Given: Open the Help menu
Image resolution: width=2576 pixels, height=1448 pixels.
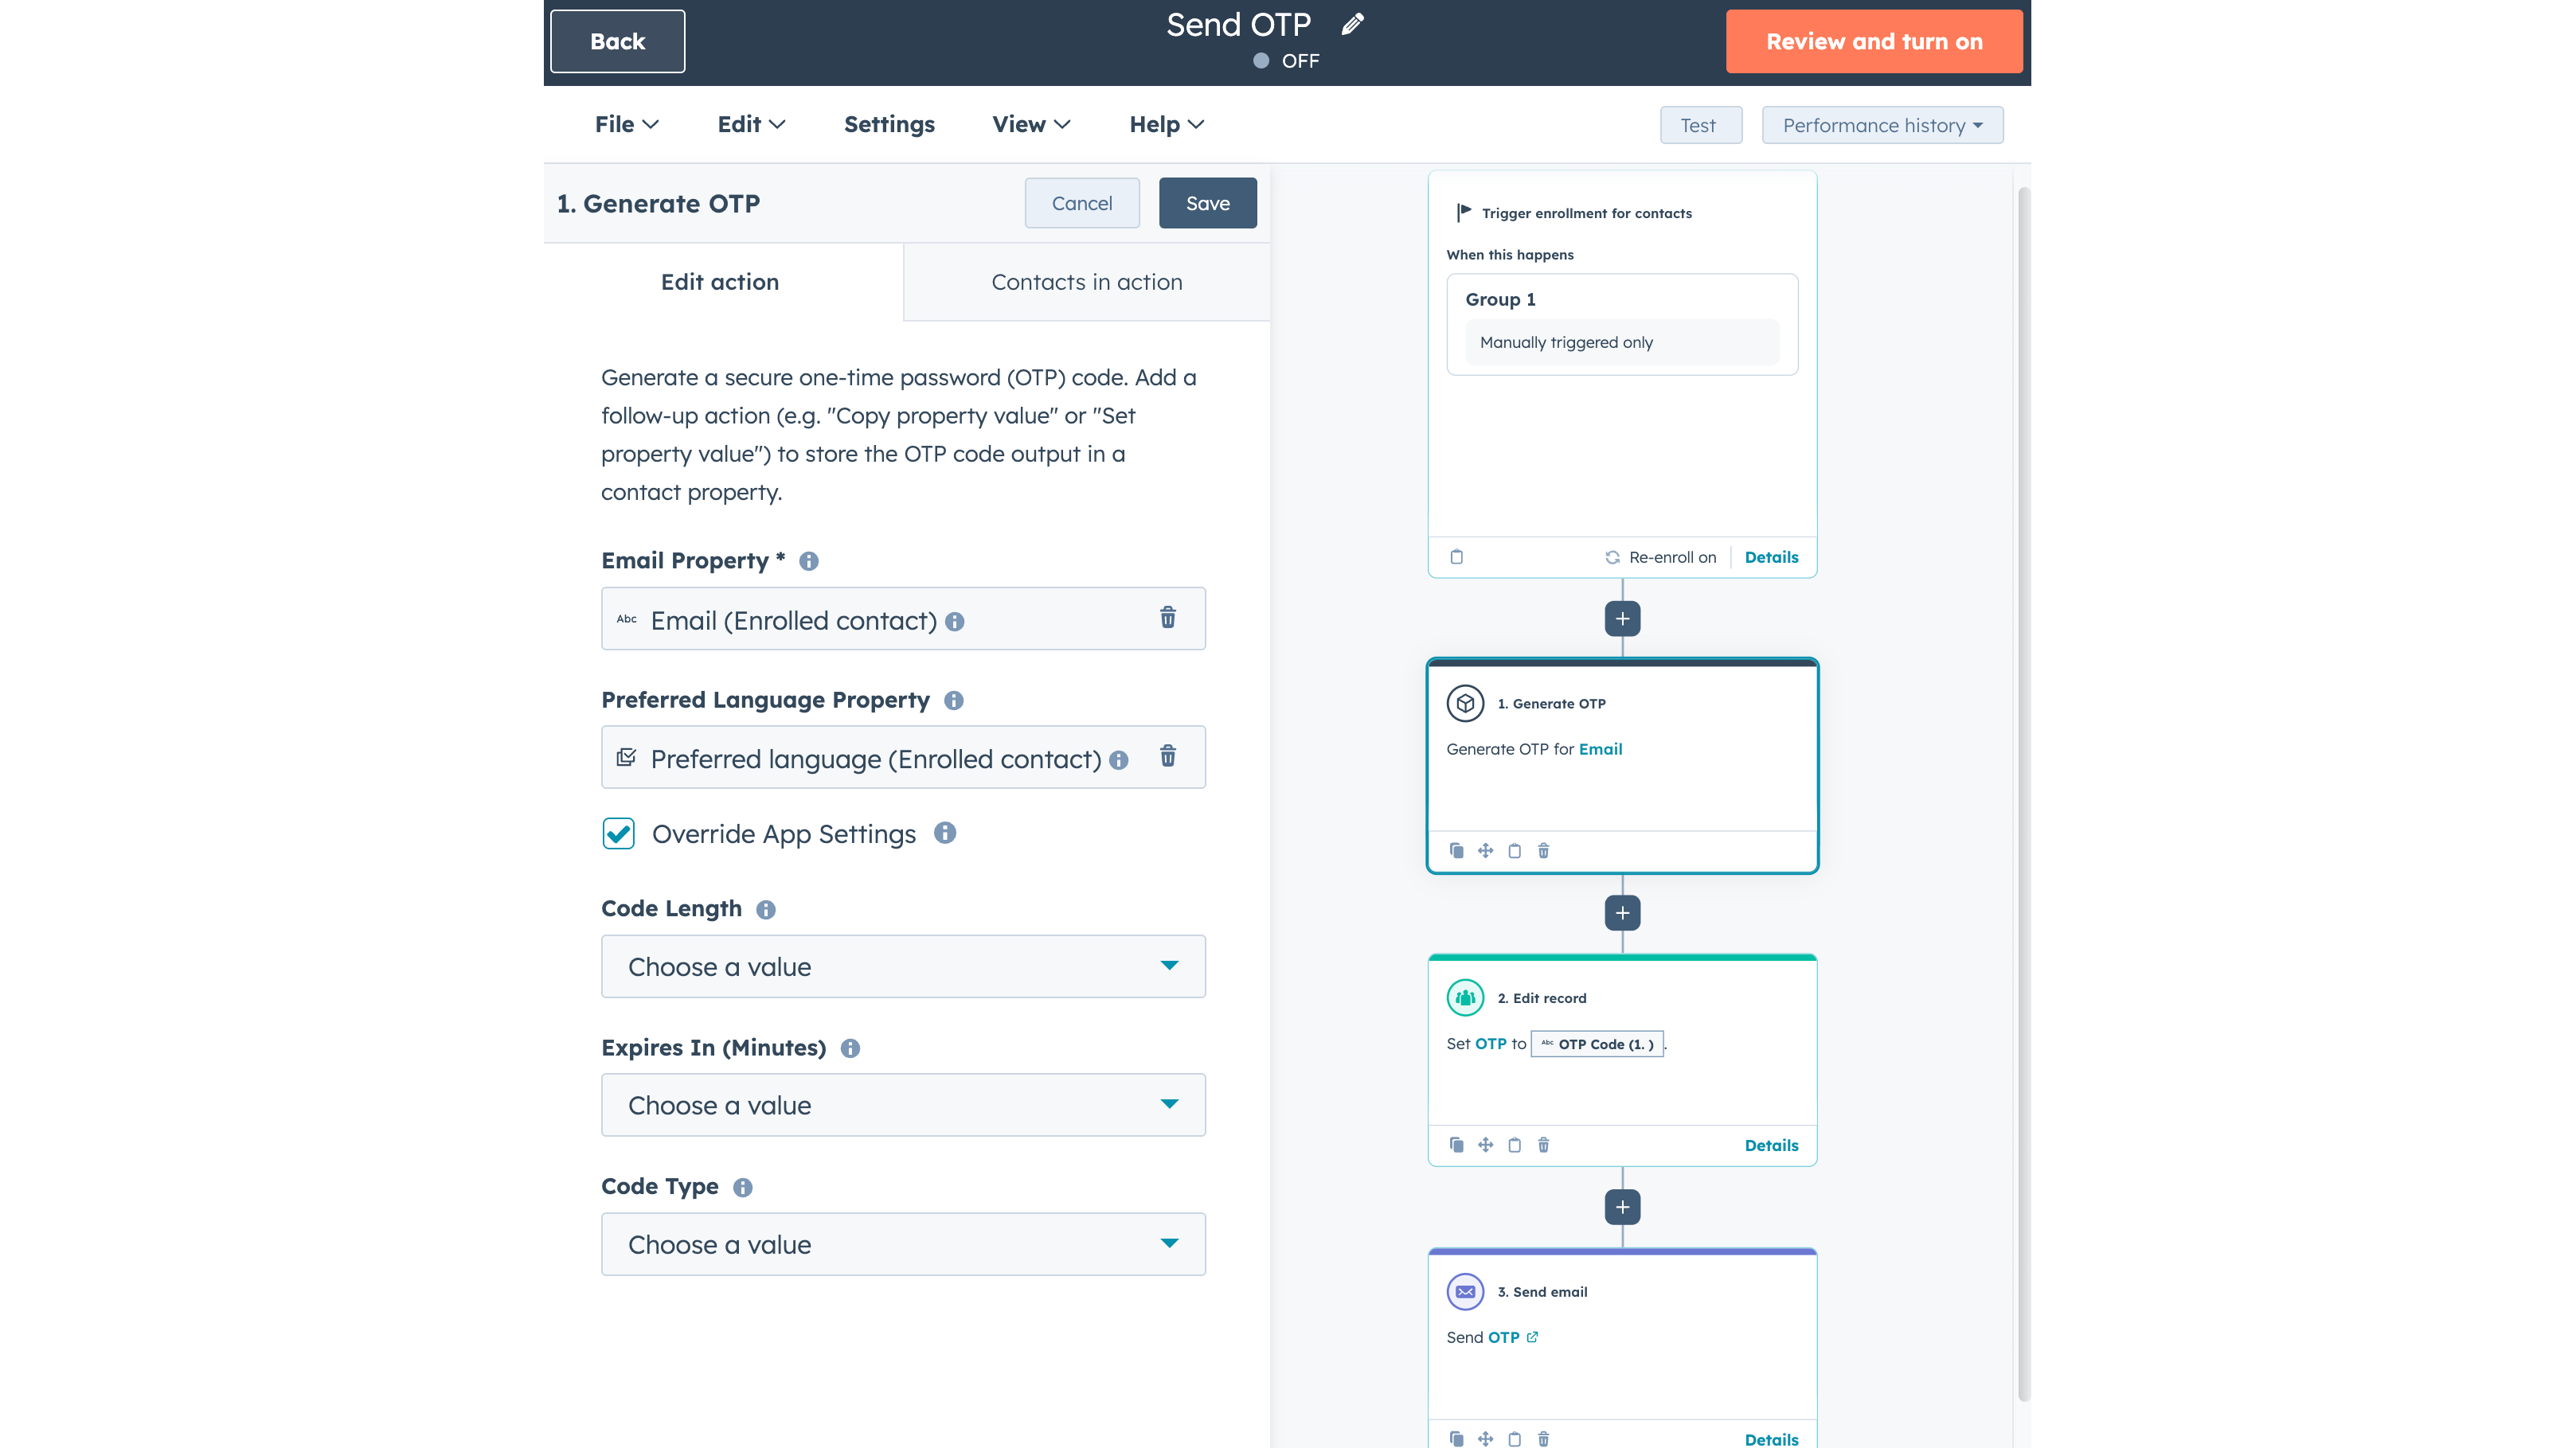Looking at the screenshot, I should click(x=1166, y=124).
